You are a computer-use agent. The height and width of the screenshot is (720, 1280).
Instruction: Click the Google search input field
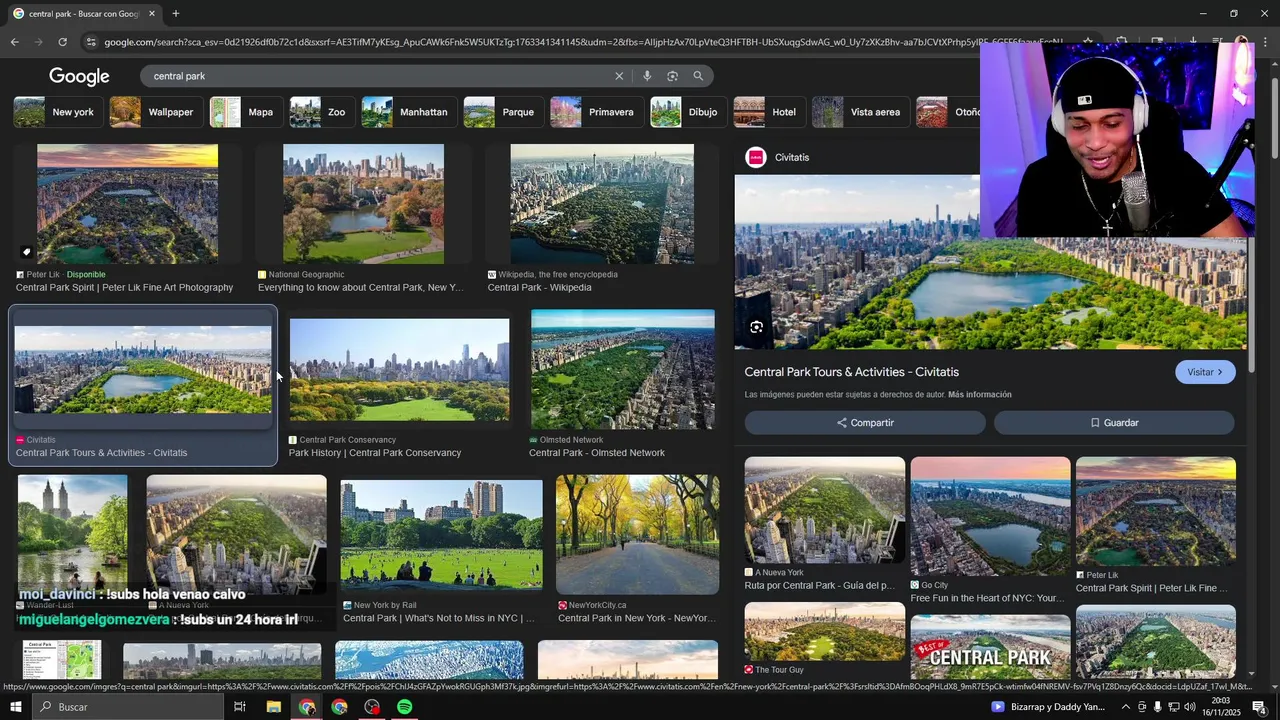pos(380,76)
